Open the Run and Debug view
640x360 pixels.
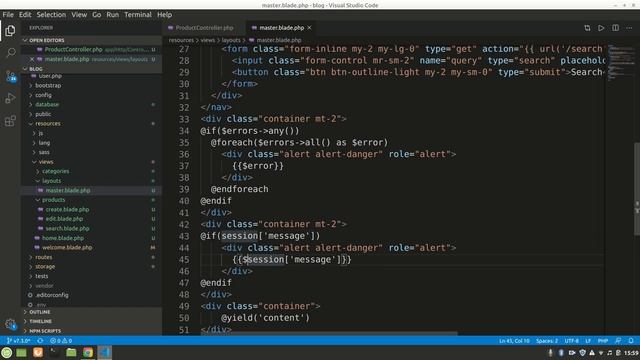[x=10, y=98]
